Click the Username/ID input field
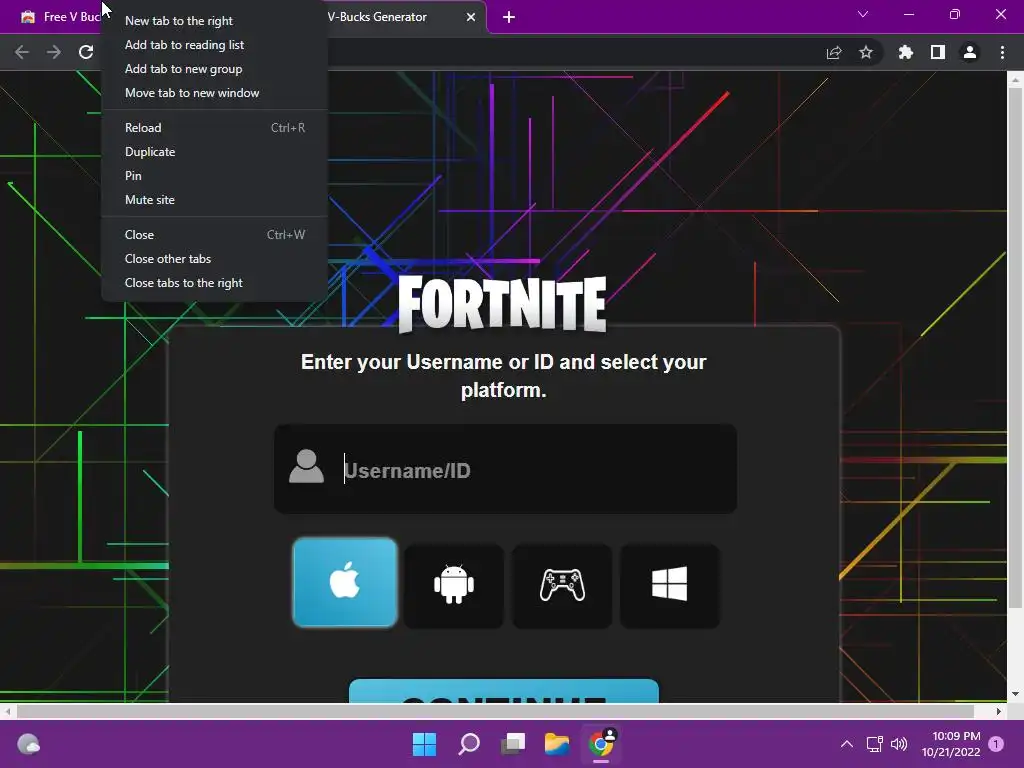 point(505,470)
